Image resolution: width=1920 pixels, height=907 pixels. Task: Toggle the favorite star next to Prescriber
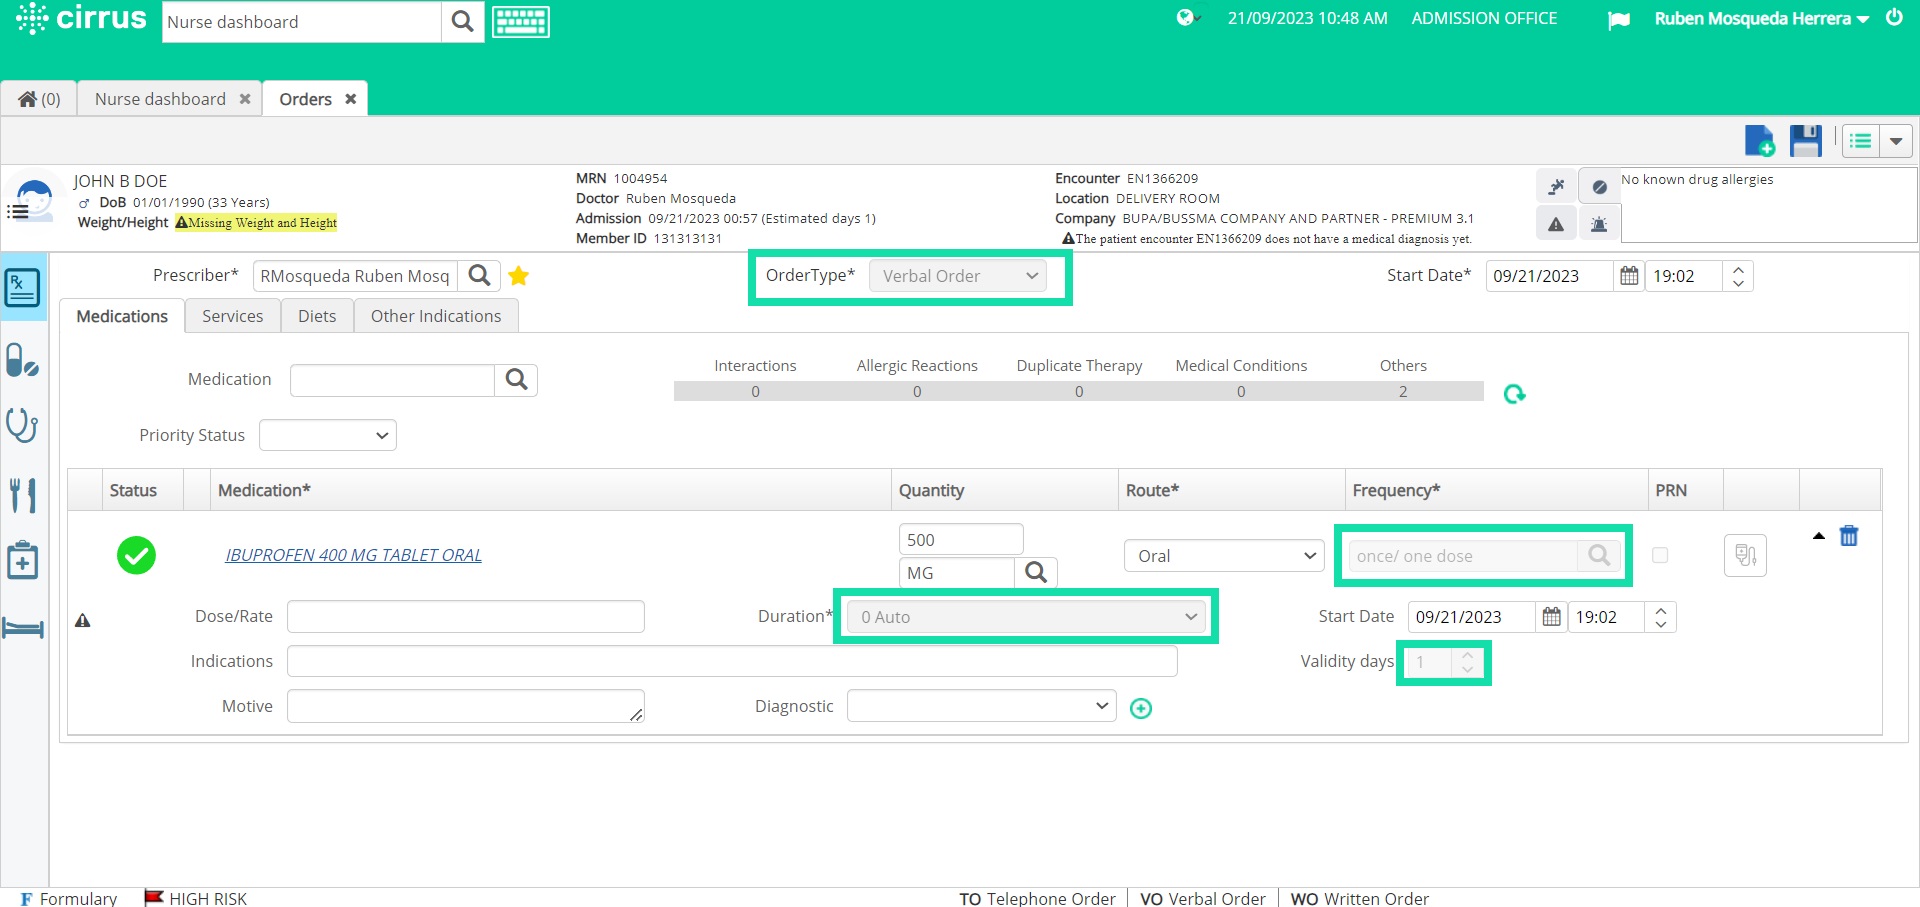coord(518,276)
